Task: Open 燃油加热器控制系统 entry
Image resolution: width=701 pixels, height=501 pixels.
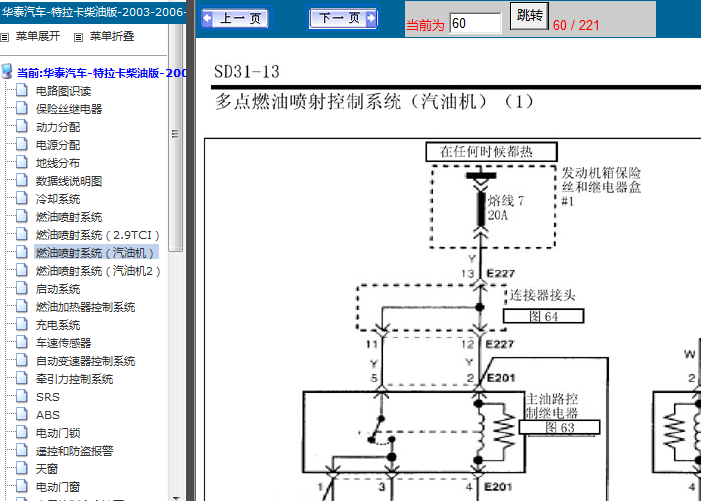Action: (x=85, y=307)
